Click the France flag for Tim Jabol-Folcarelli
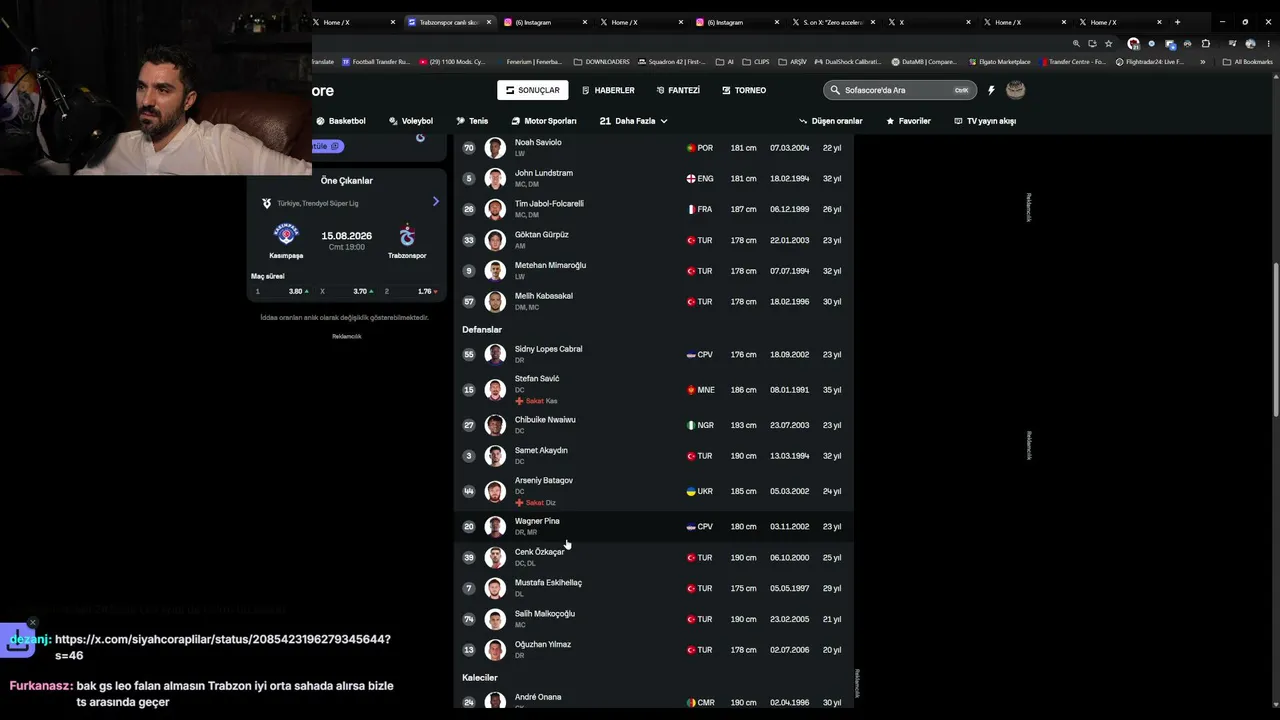The image size is (1280, 720). 690,210
